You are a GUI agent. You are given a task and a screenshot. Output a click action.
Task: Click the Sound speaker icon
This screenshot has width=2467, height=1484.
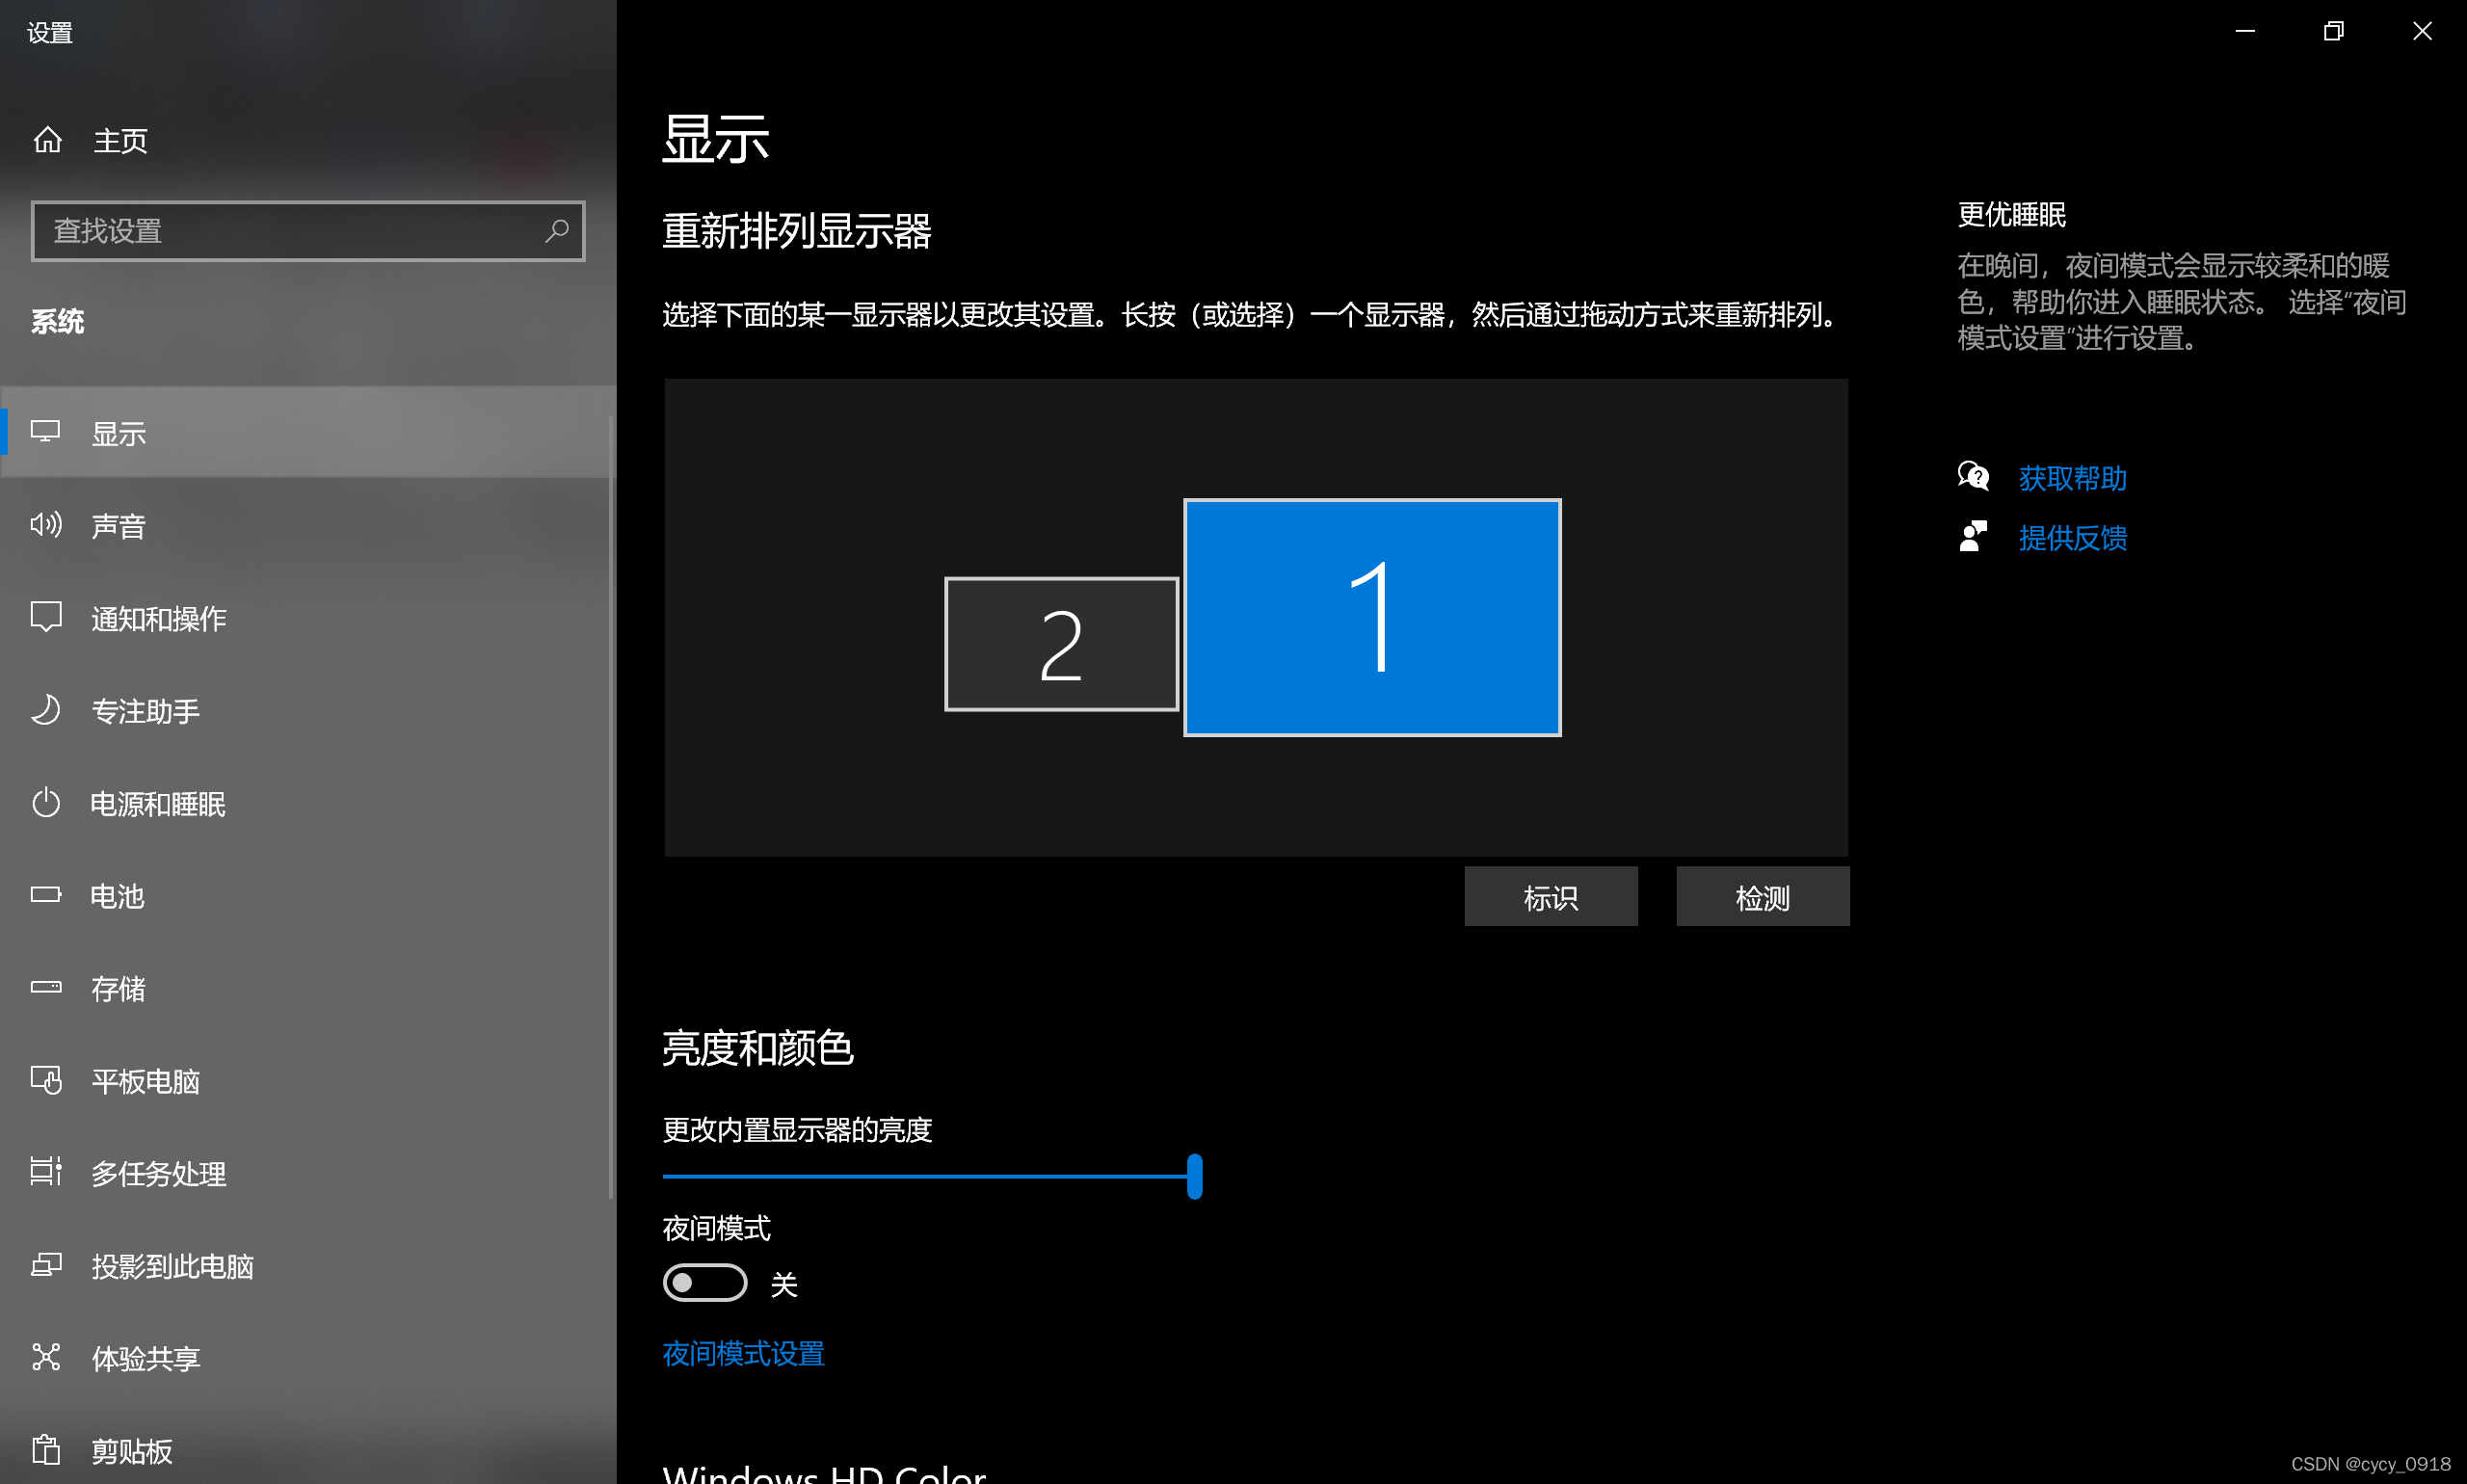(x=46, y=525)
